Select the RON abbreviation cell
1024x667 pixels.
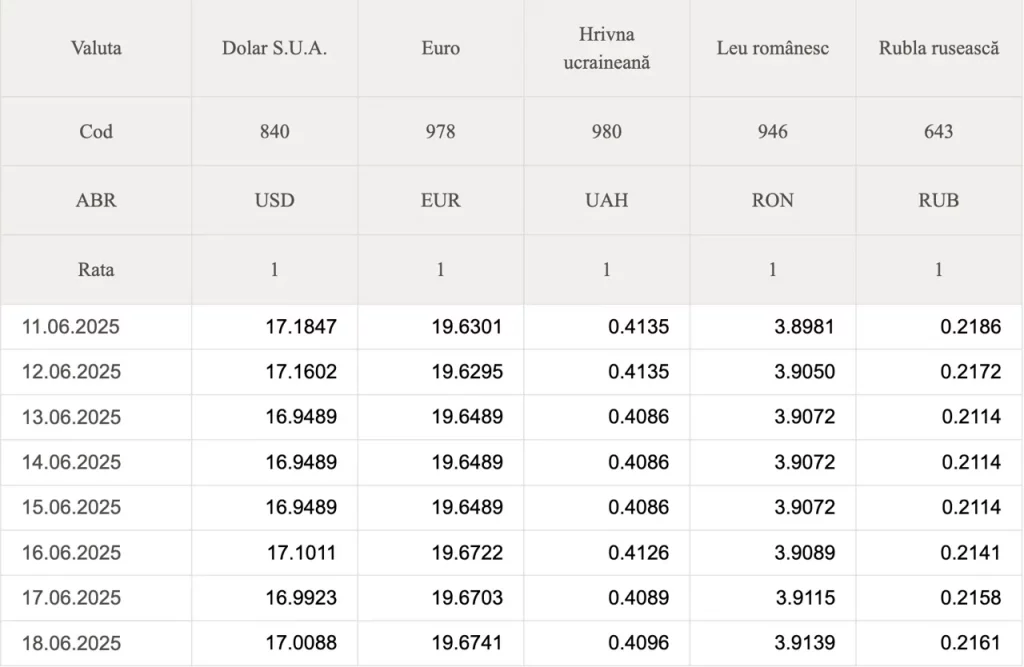(773, 200)
